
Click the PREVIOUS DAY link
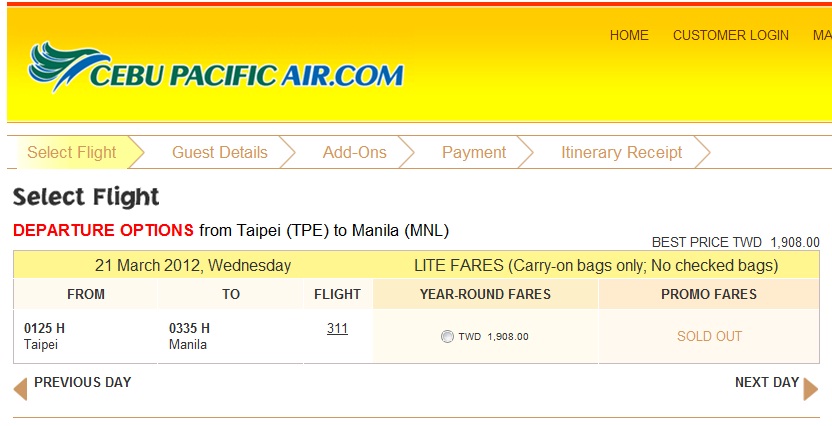coord(82,382)
